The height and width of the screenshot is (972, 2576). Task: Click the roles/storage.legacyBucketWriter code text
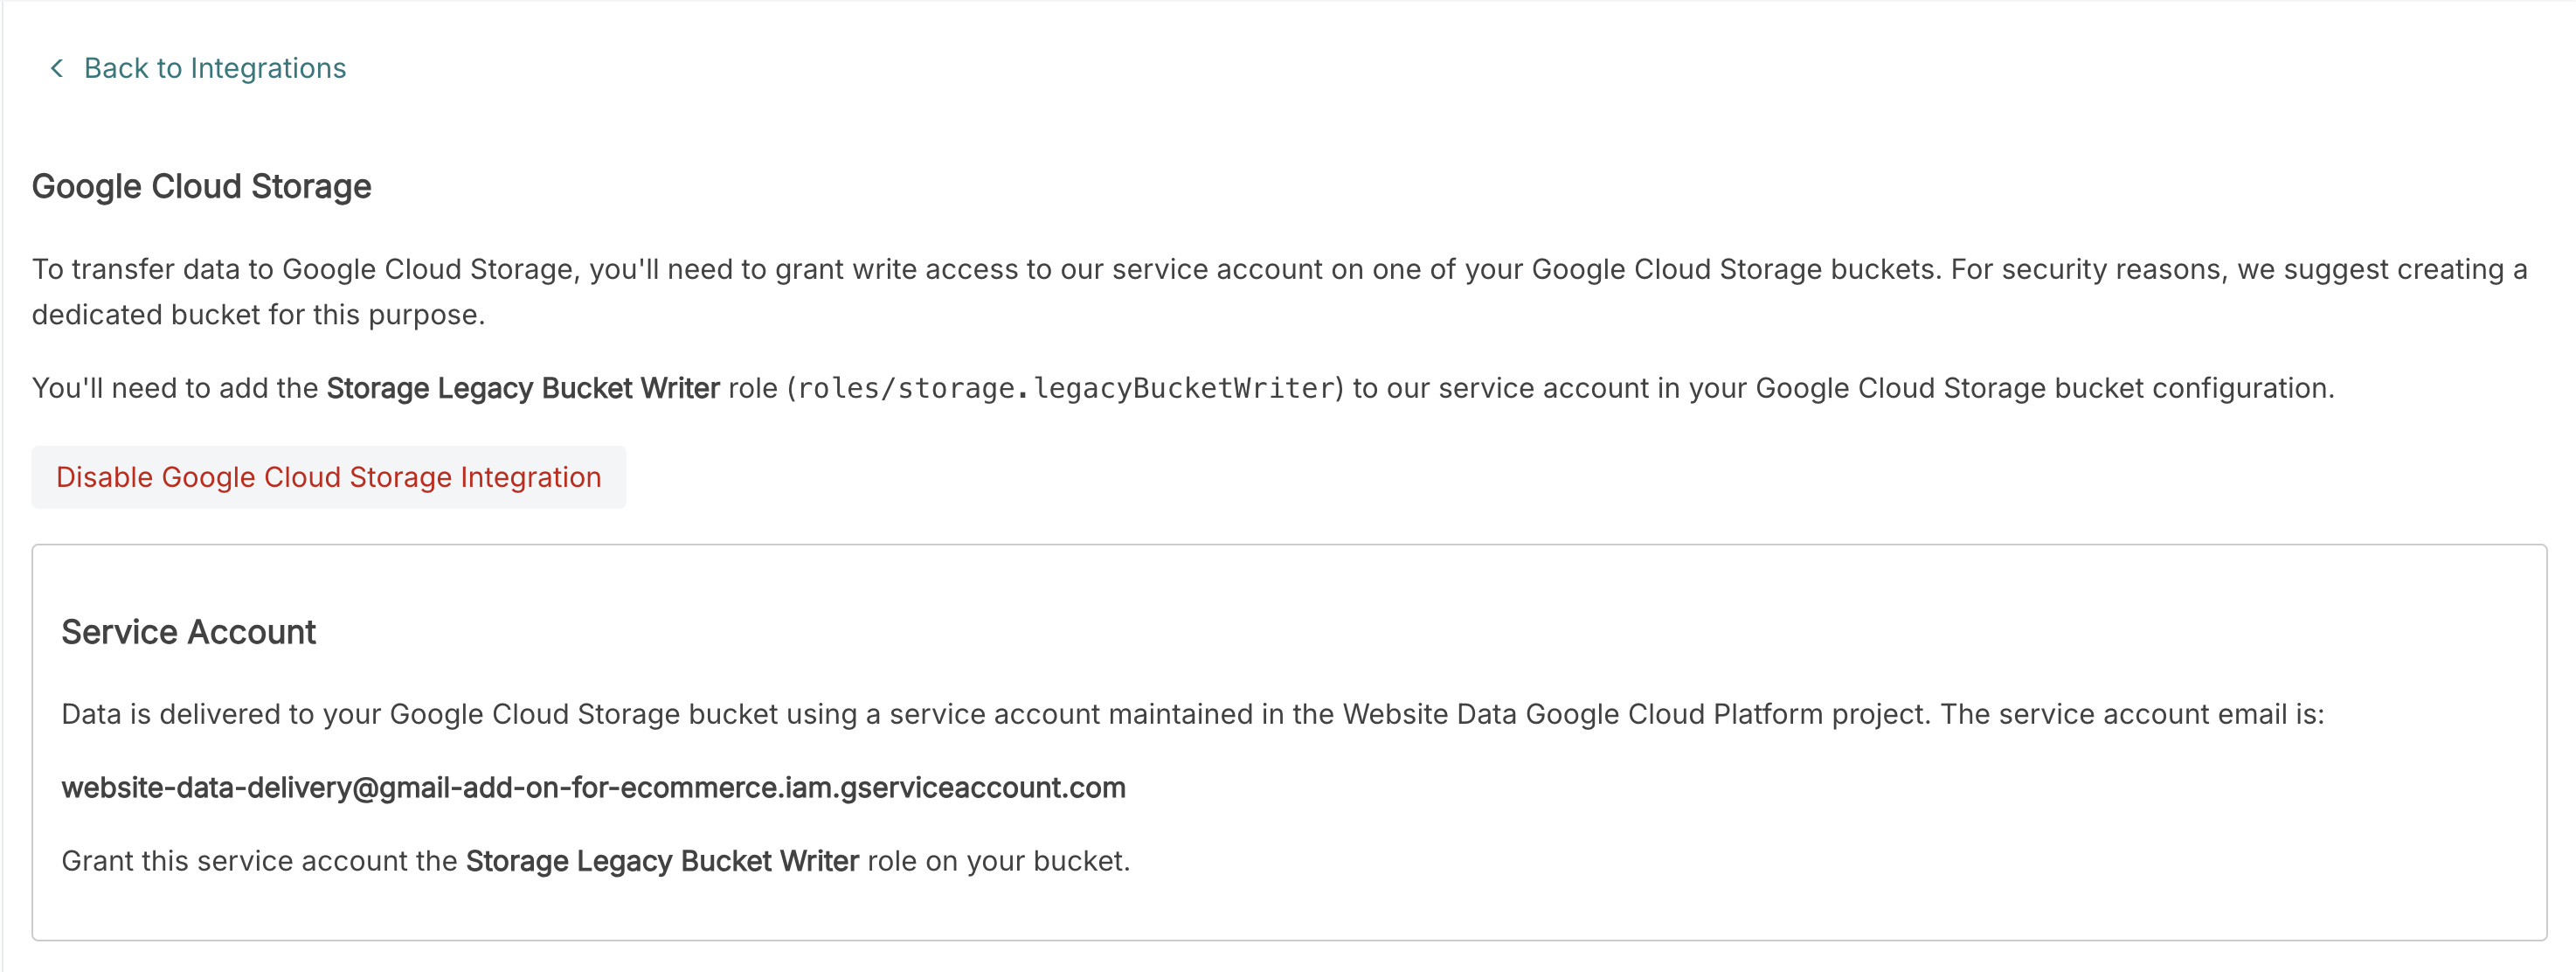pyautogui.click(x=1066, y=388)
